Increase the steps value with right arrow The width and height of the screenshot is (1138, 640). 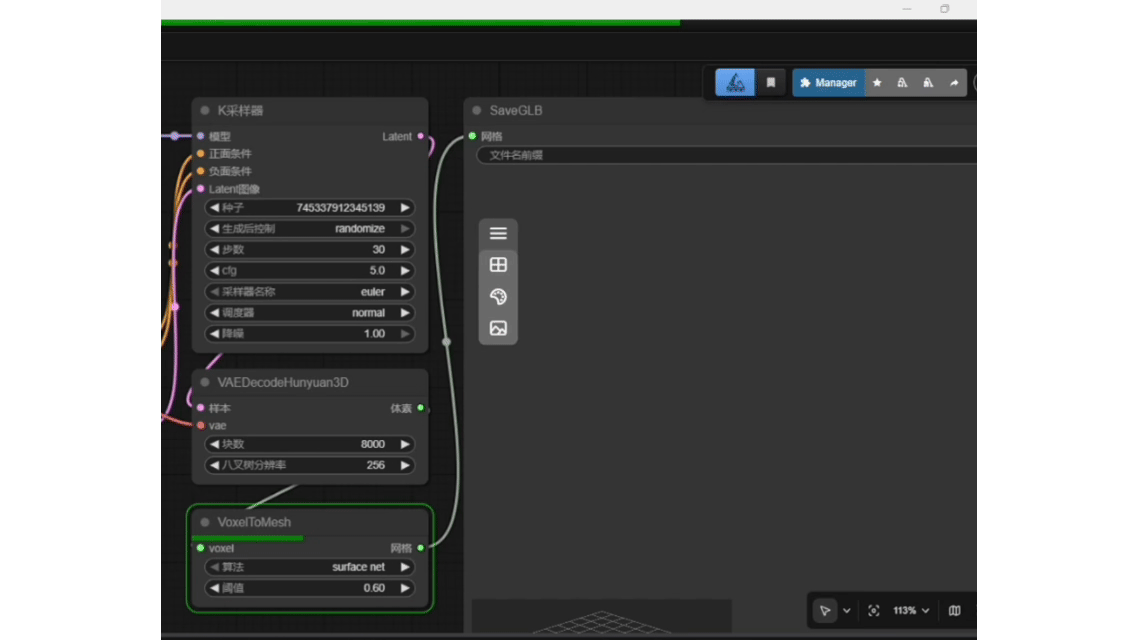coord(405,250)
